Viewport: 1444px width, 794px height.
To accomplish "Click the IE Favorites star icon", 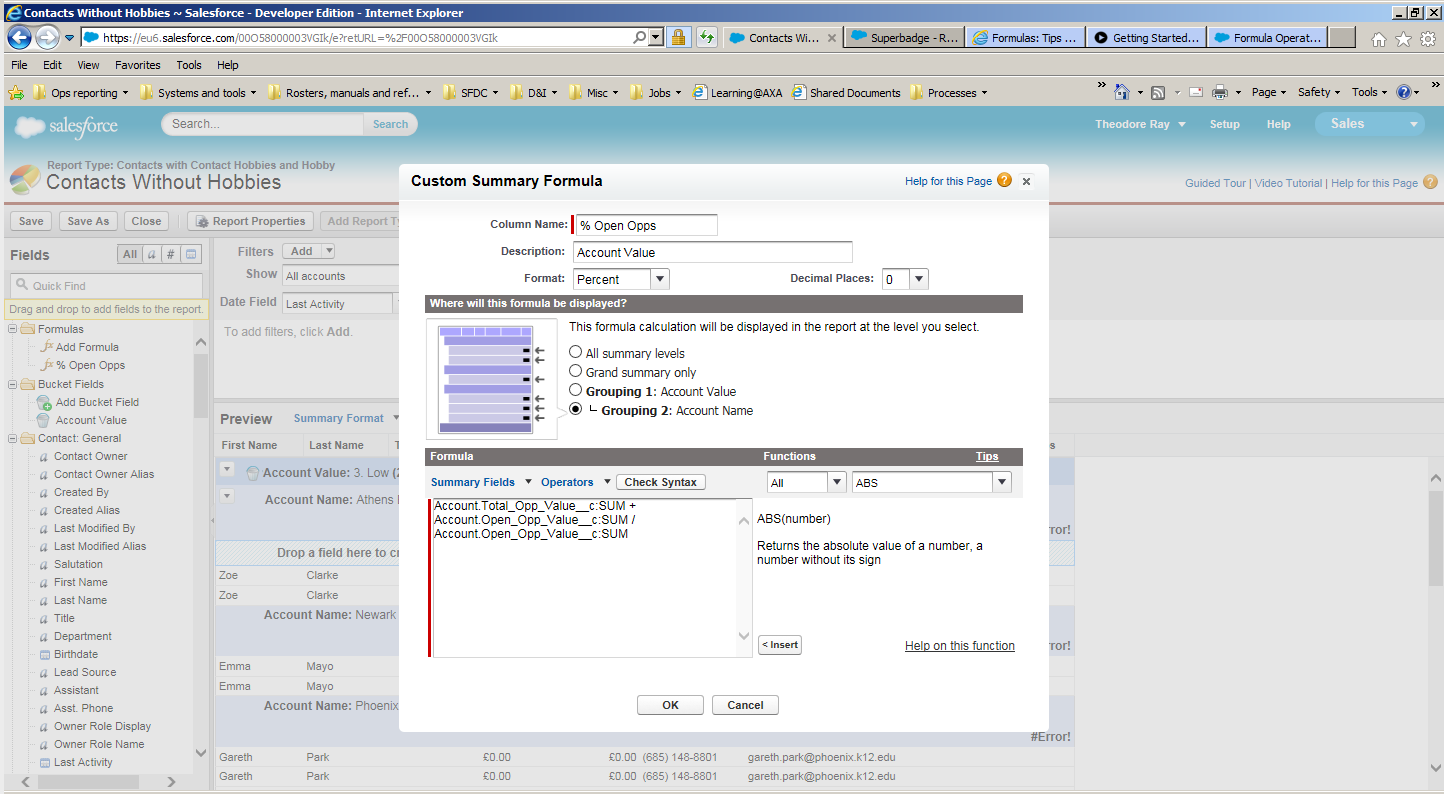I will 1403,39.
